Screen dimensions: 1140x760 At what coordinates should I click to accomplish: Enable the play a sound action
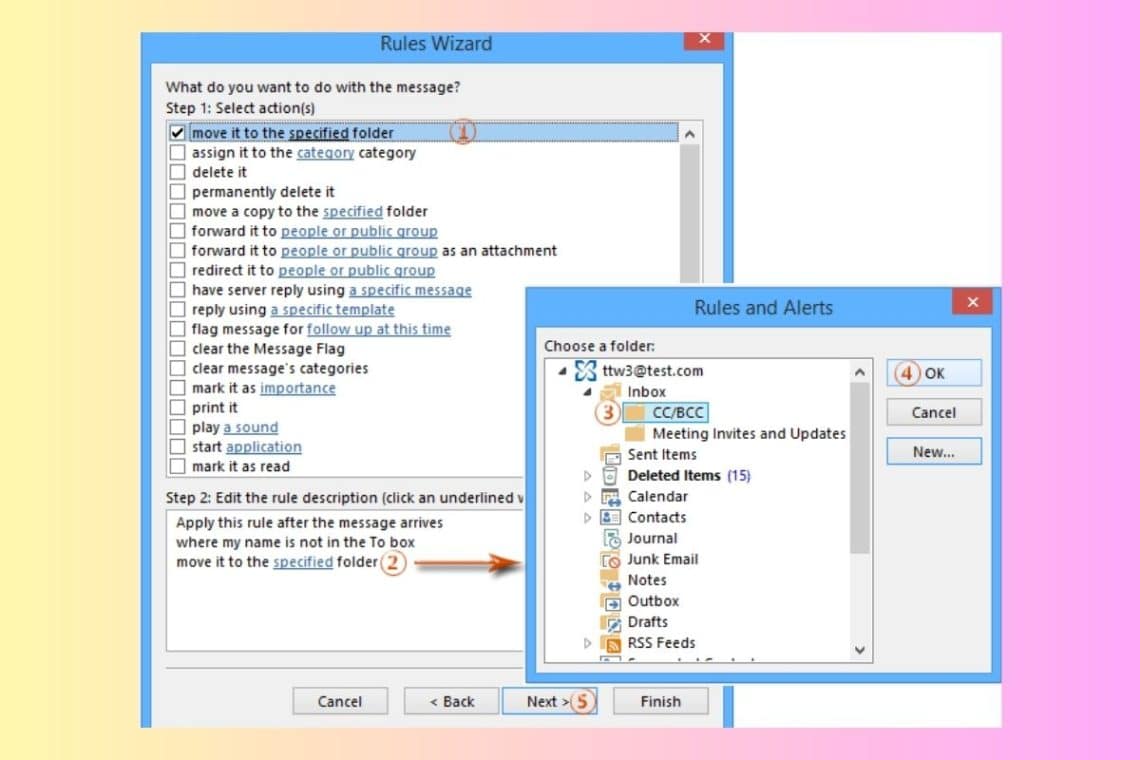177,427
